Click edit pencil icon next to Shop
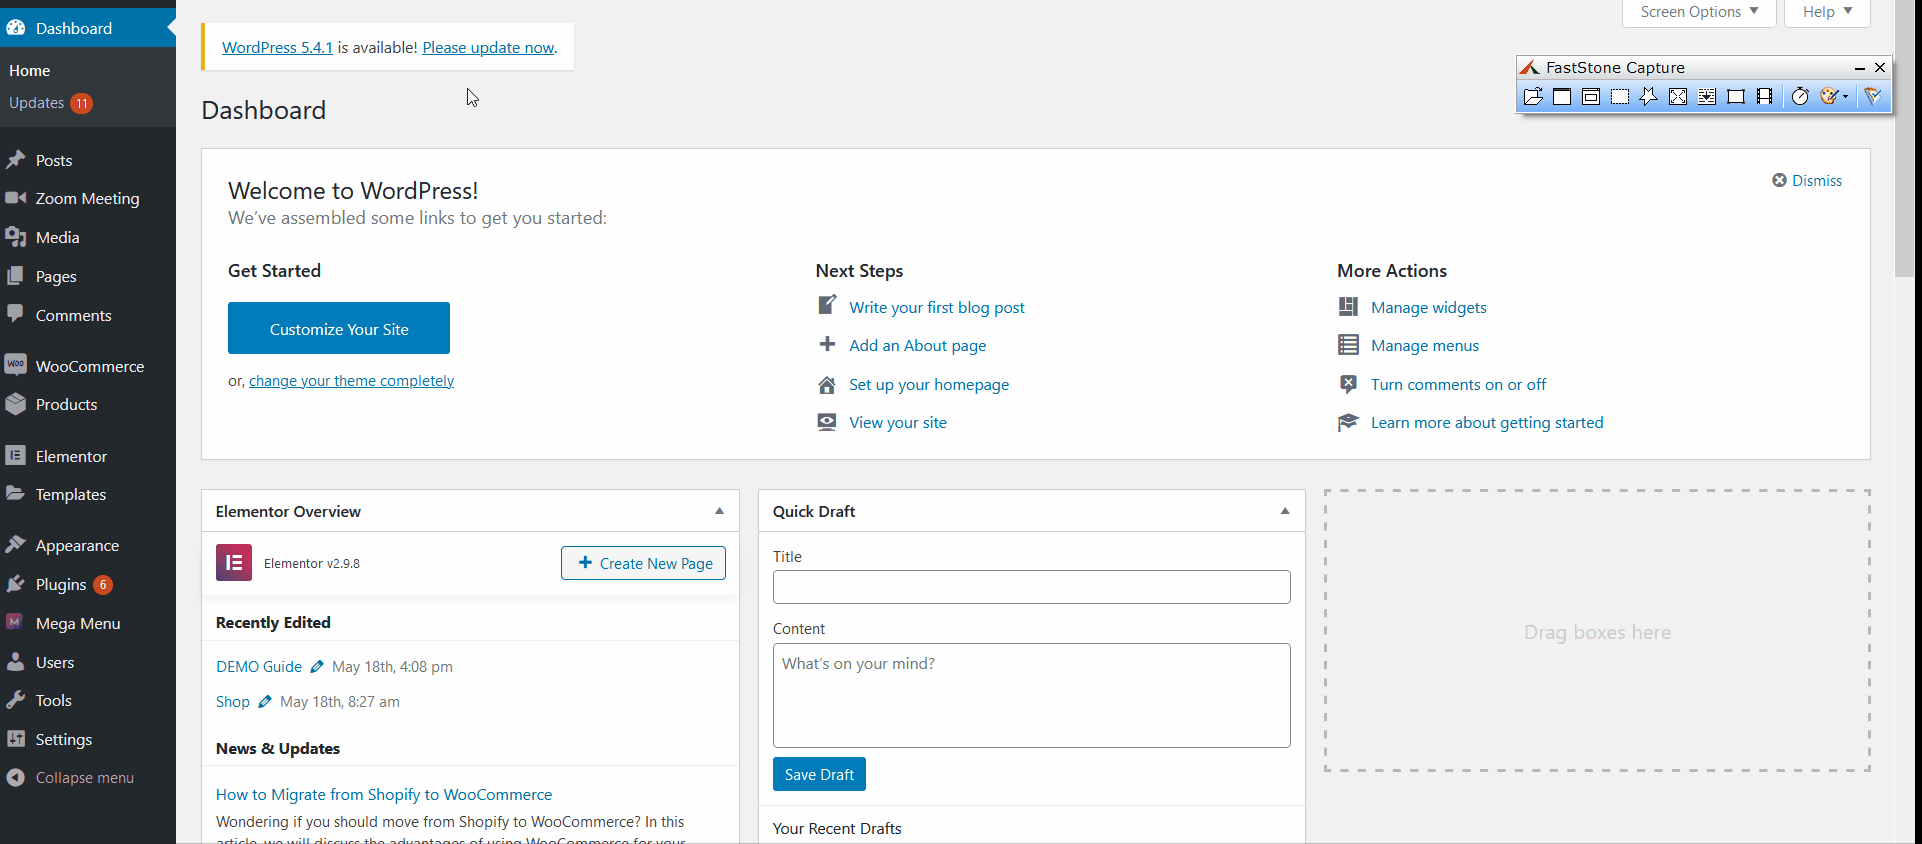The image size is (1922, 844). point(265,702)
